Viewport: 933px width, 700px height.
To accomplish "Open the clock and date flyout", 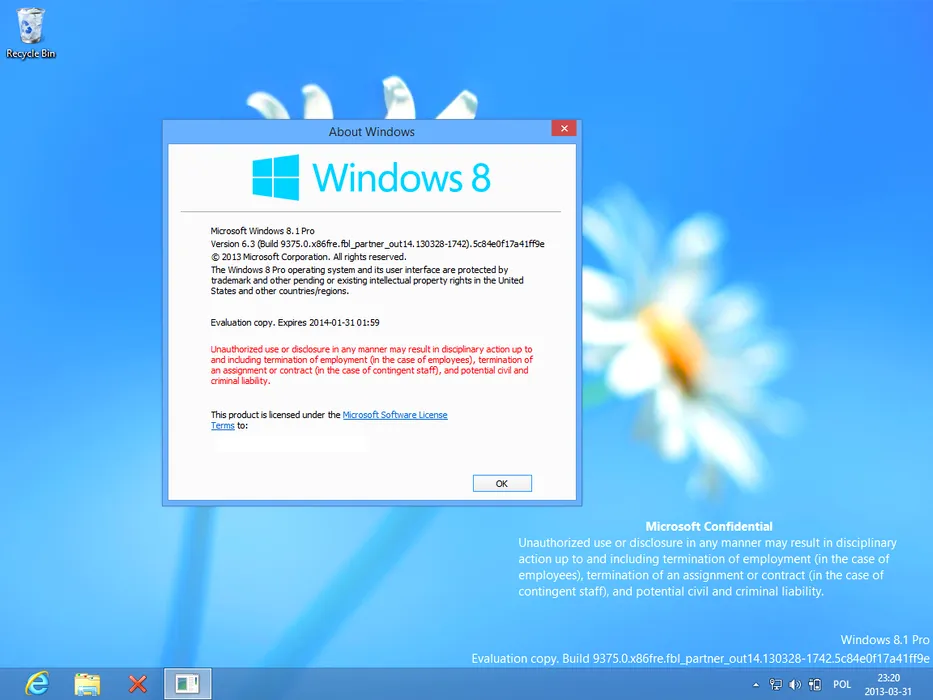I will coord(887,684).
